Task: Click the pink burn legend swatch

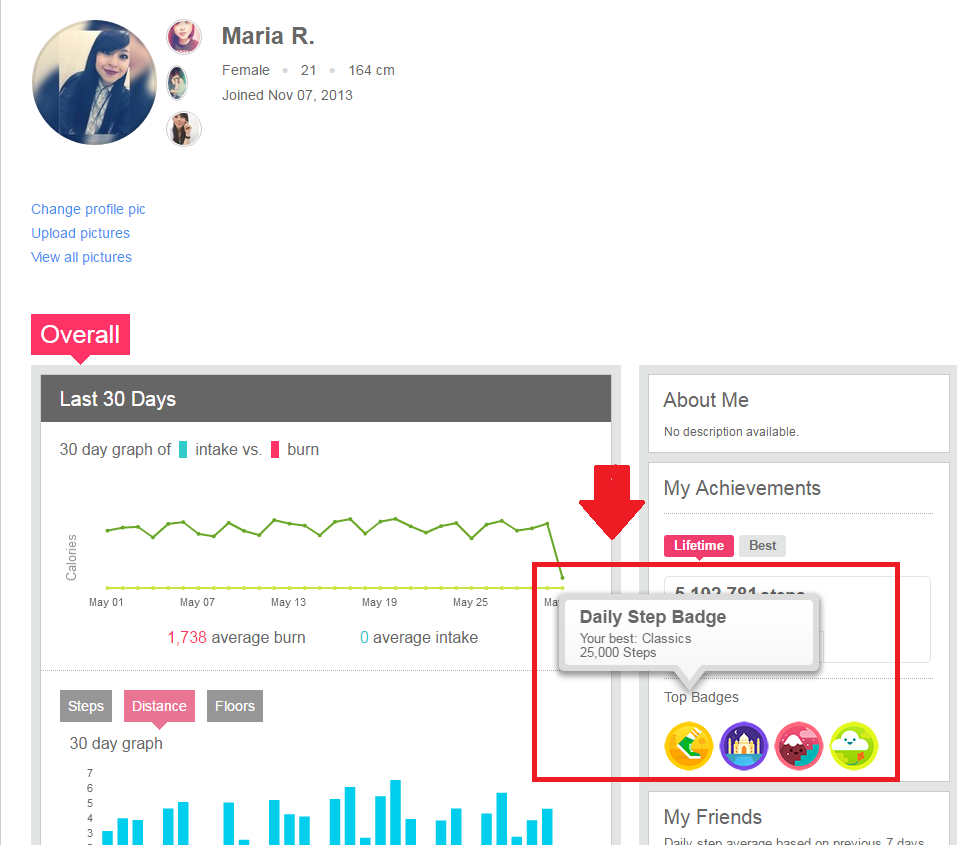Action: point(275,450)
